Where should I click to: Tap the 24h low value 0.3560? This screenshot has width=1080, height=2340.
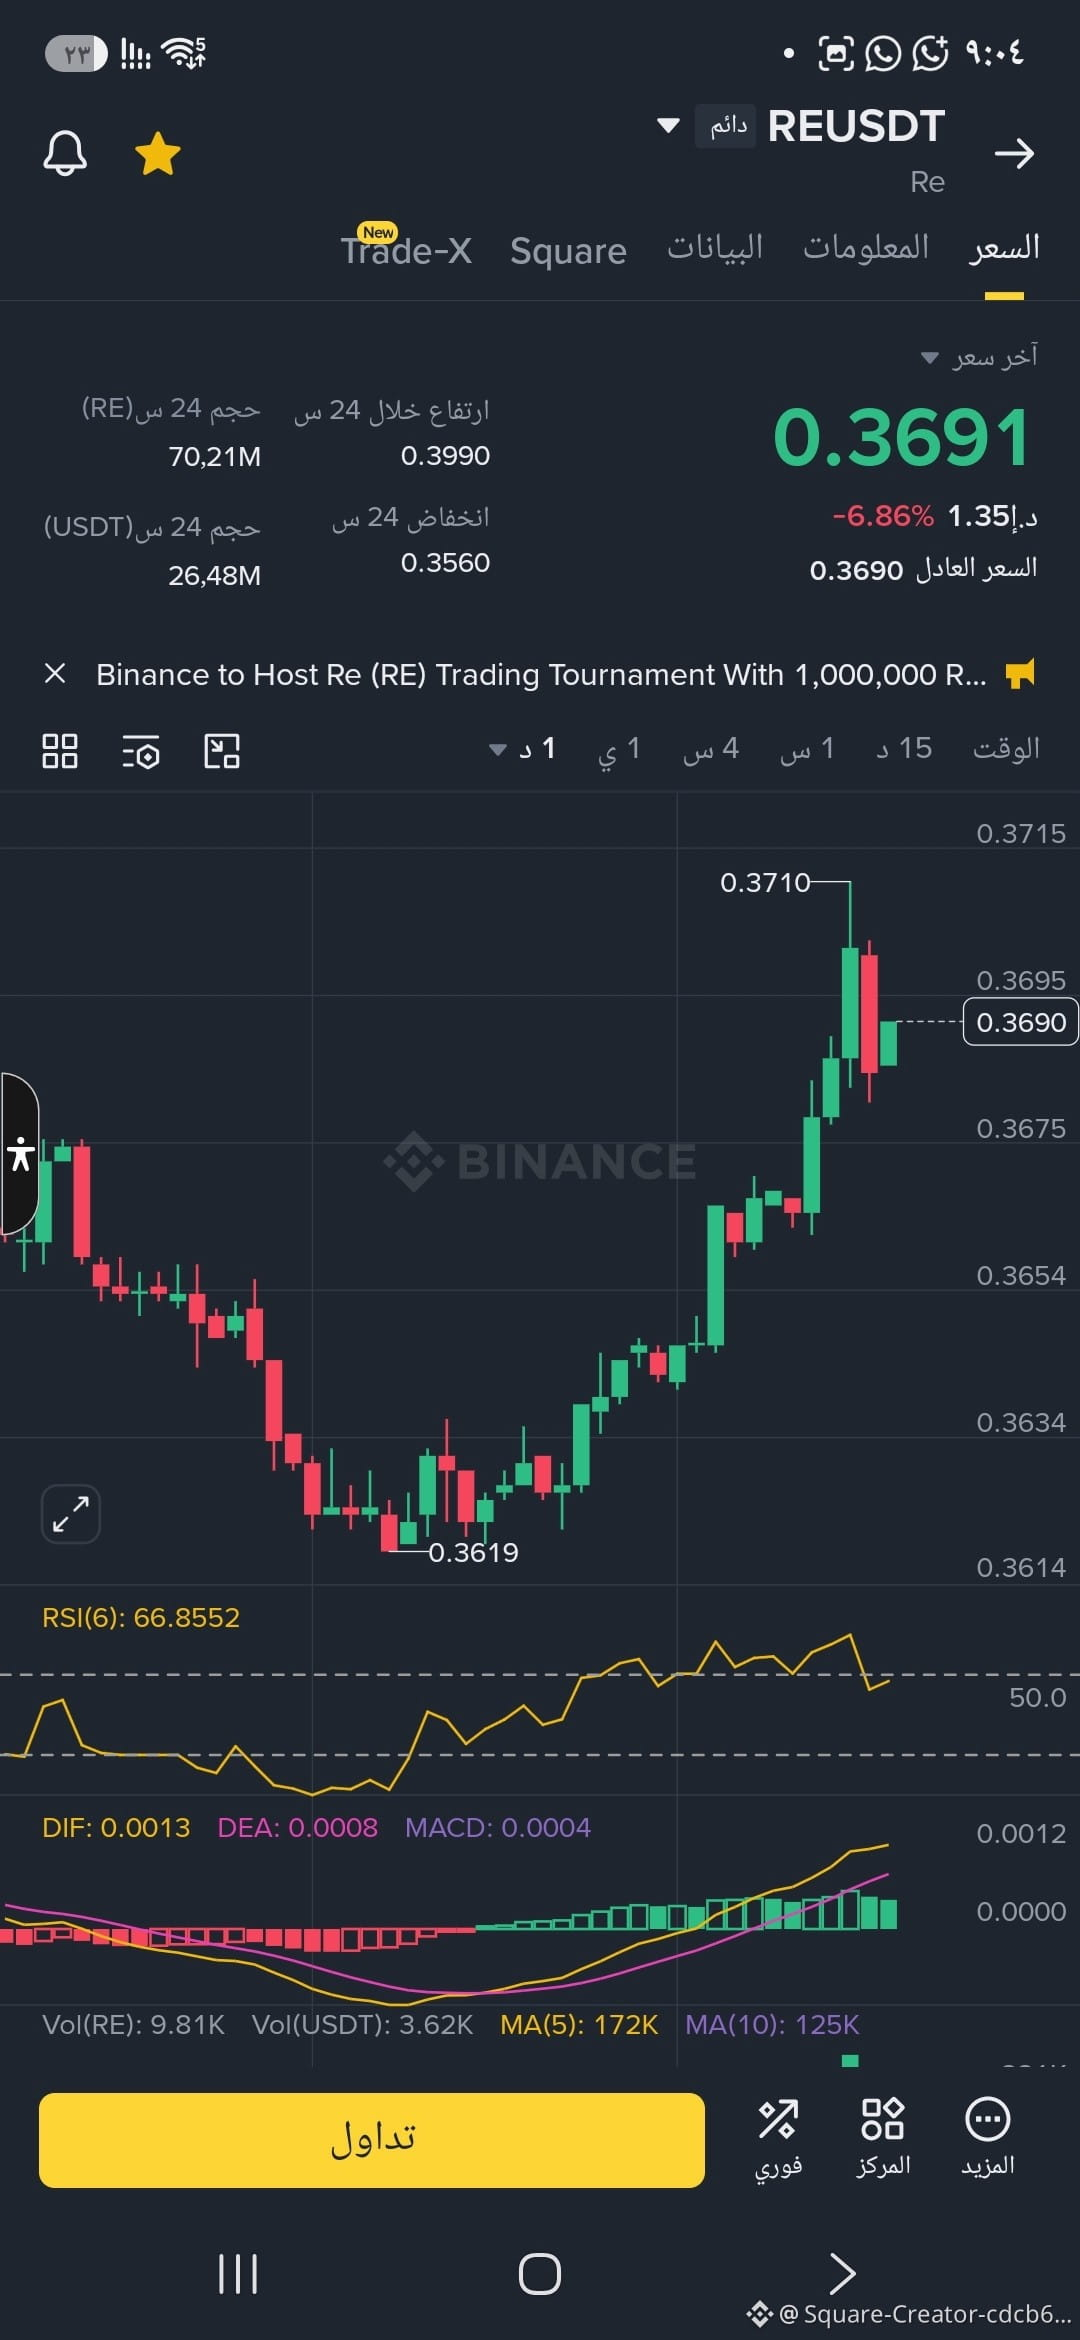[x=445, y=563]
